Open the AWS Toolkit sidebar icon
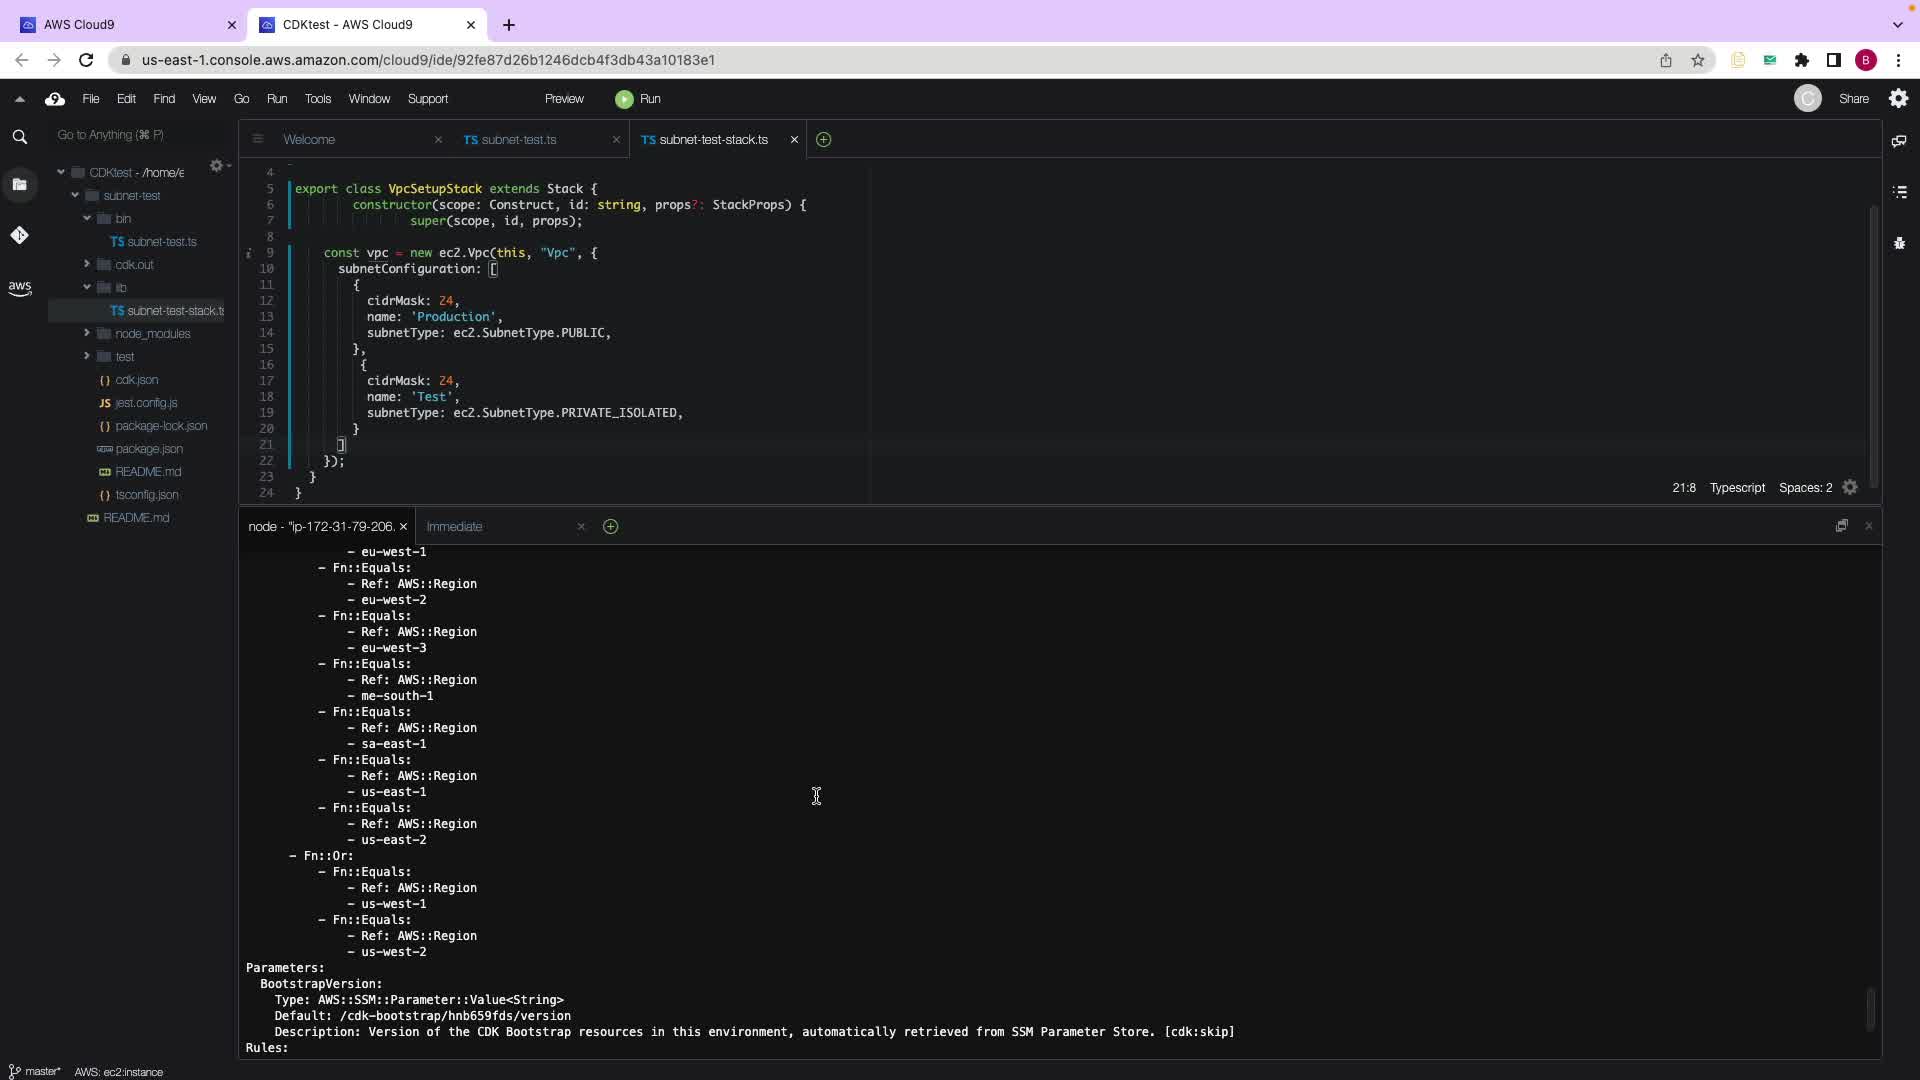 [19, 288]
